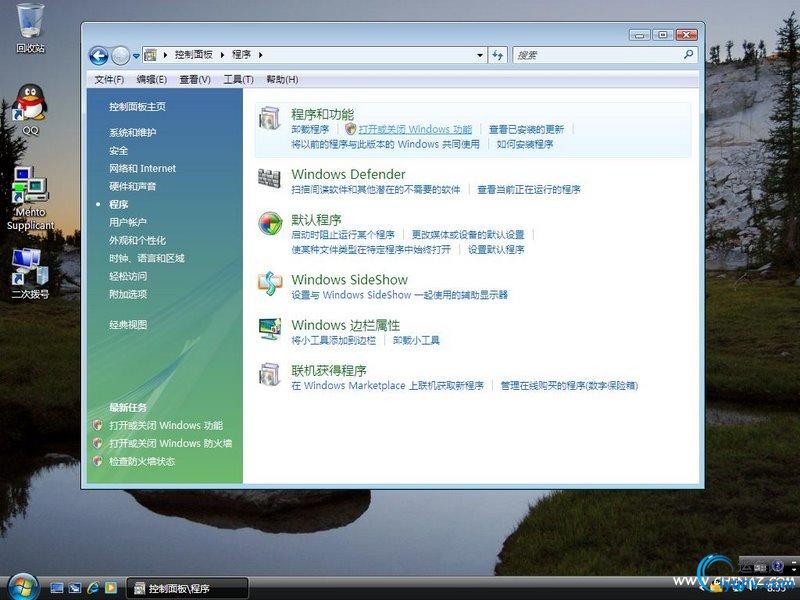Click Switch between windows quick launch icon
The height and width of the screenshot is (600, 800).
[75, 588]
